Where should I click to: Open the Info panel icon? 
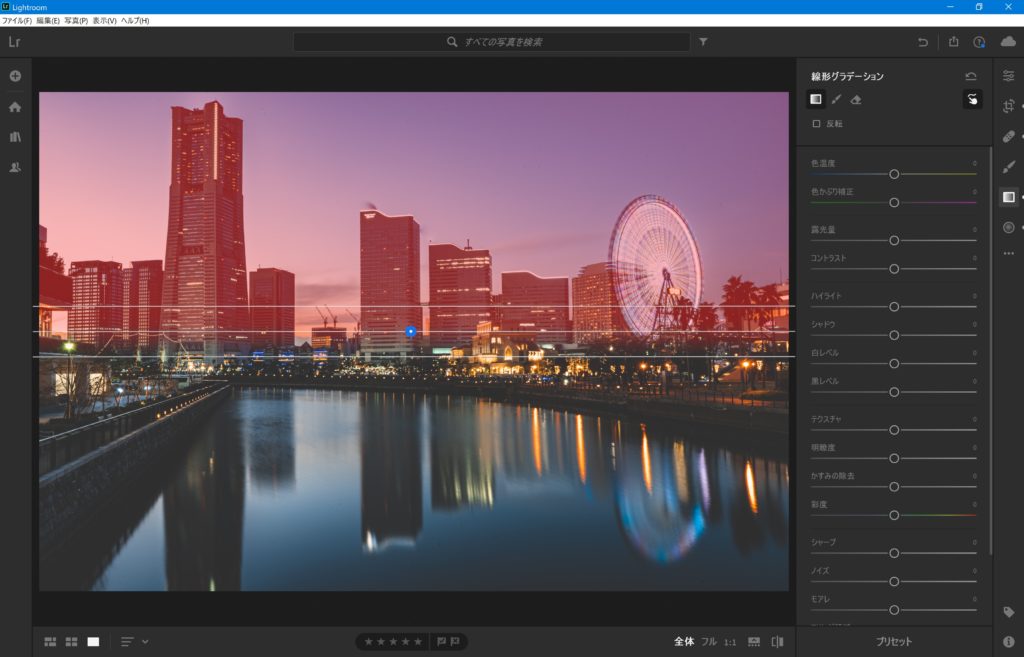(1008, 642)
